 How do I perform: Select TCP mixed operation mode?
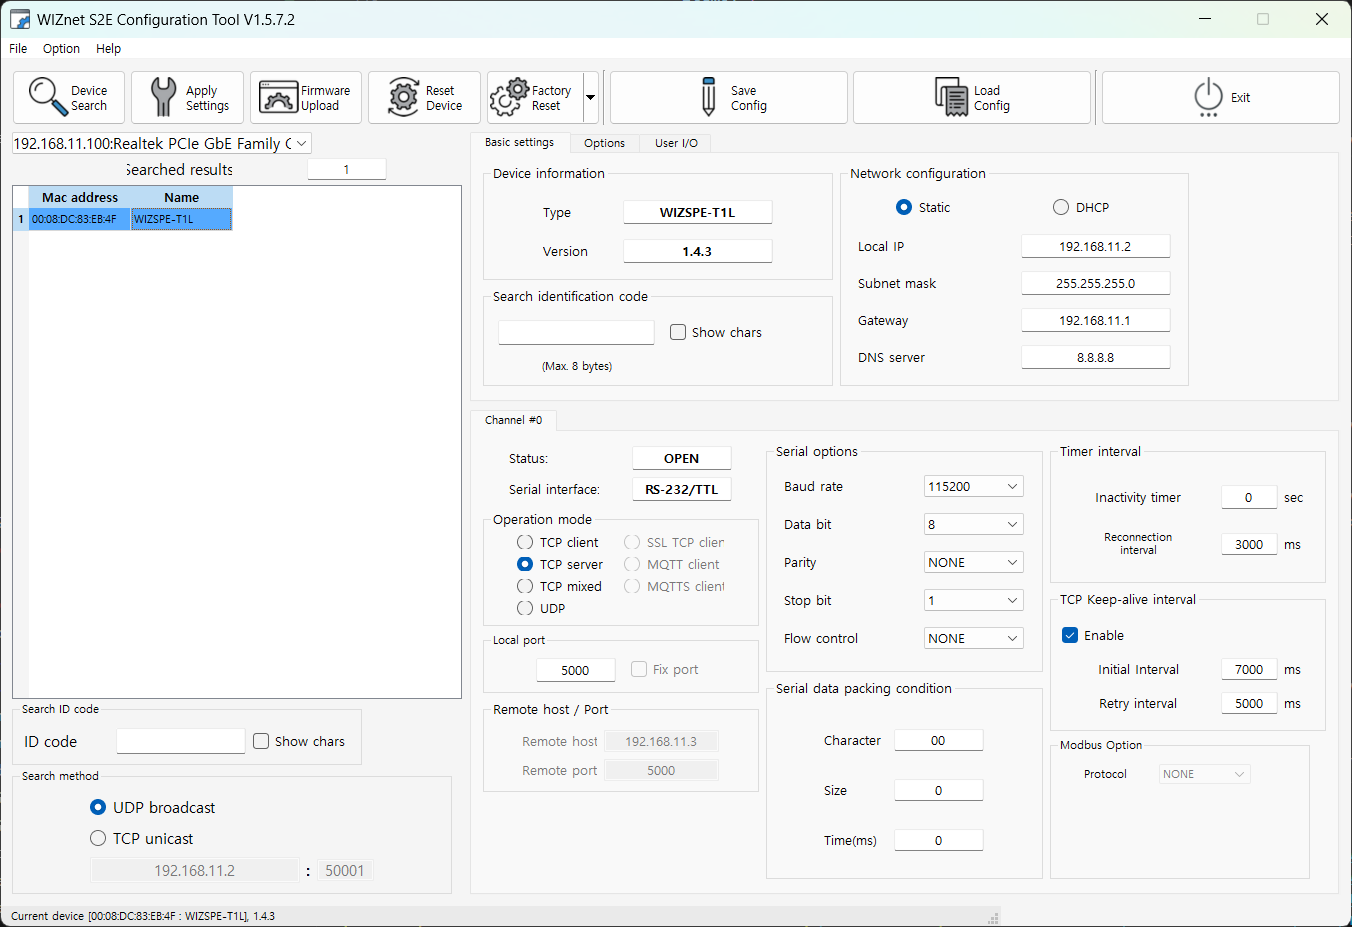(x=525, y=586)
